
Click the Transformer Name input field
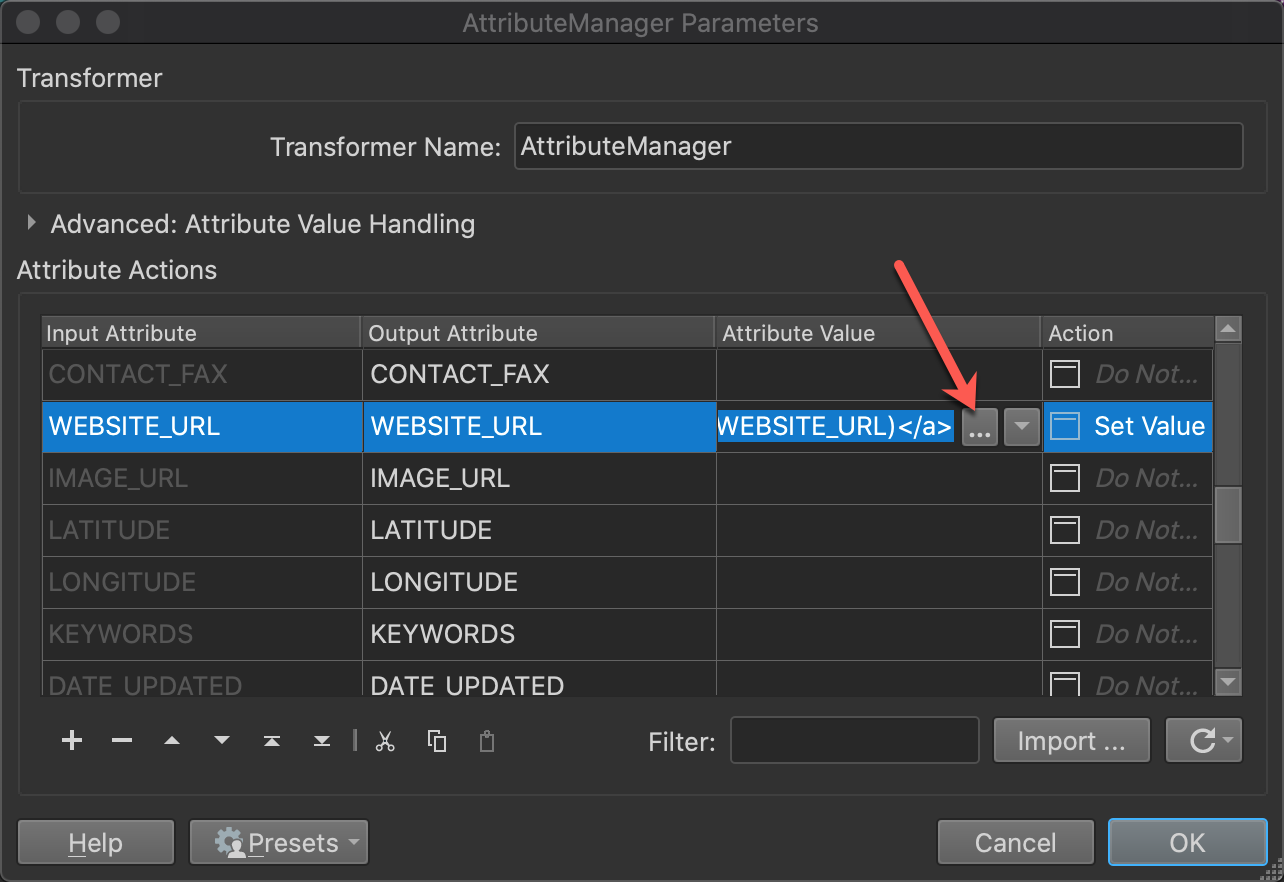pos(877,147)
